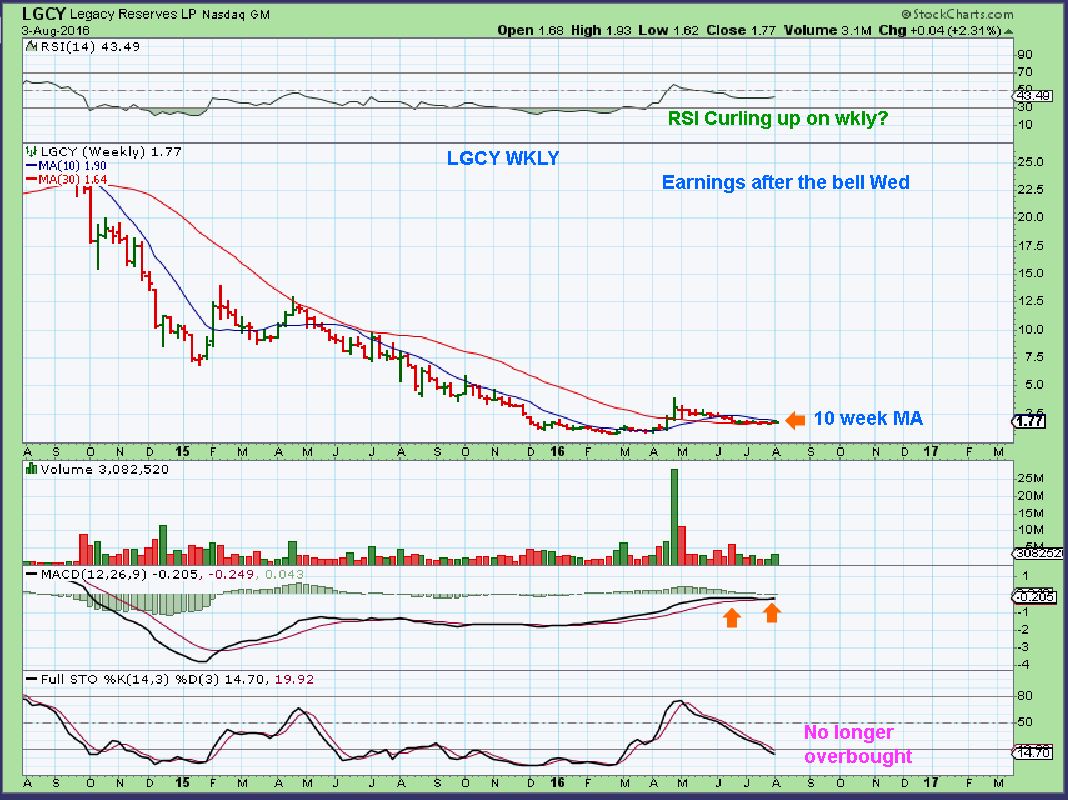Screen dimensions: 1068x800
Task: Click the Nasdaq GM exchange label
Action: (x=236, y=14)
